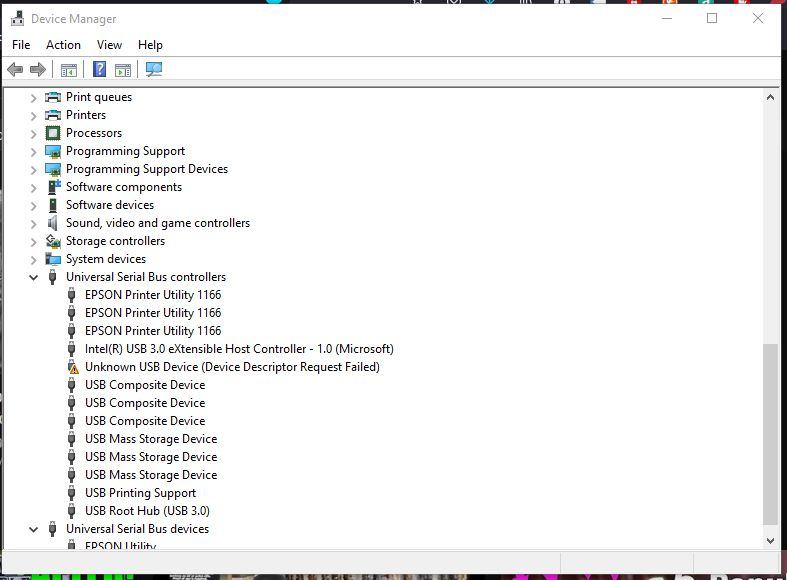This screenshot has height=580, width=787.
Task: Click the USB Root Hub plug icon
Action: (x=72, y=511)
